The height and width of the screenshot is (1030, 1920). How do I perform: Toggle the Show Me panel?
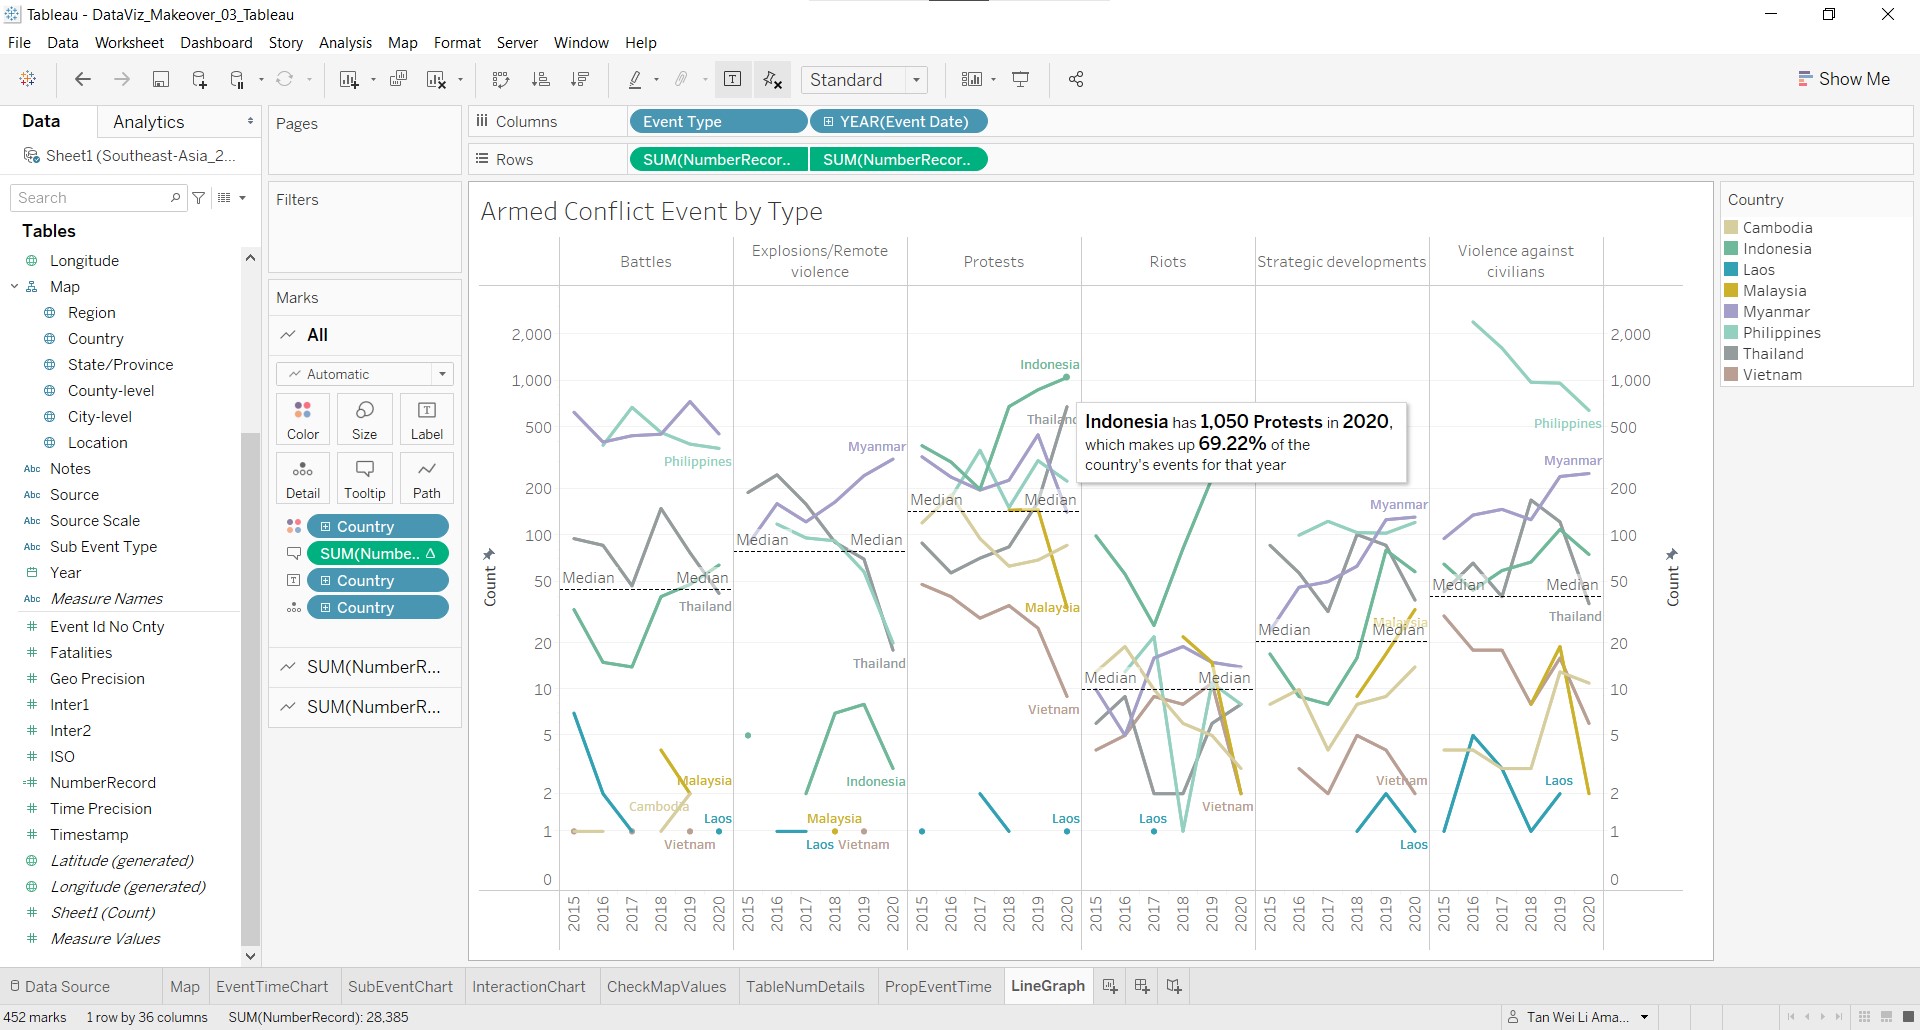[x=1843, y=79]
